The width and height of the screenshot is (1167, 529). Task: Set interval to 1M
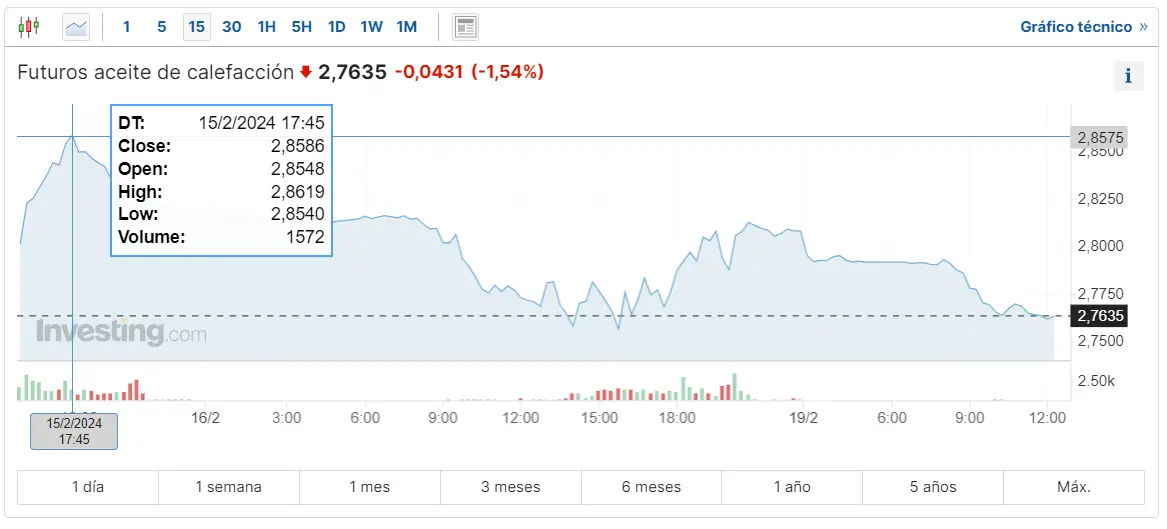tap(406, 27)
